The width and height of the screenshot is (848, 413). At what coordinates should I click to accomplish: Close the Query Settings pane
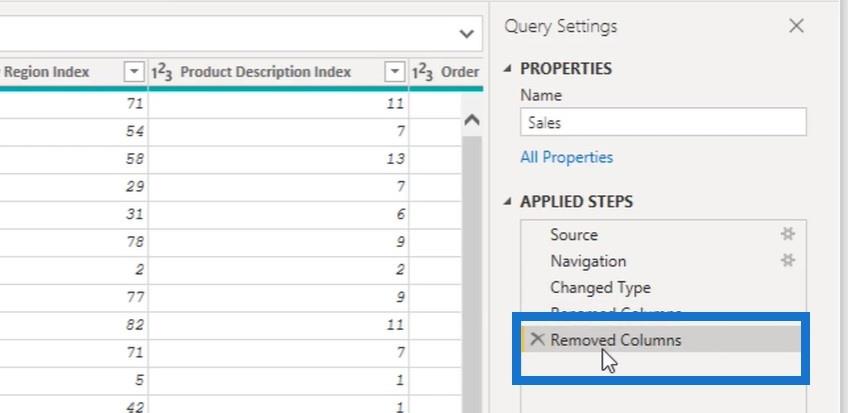click(x=796, y=27)
